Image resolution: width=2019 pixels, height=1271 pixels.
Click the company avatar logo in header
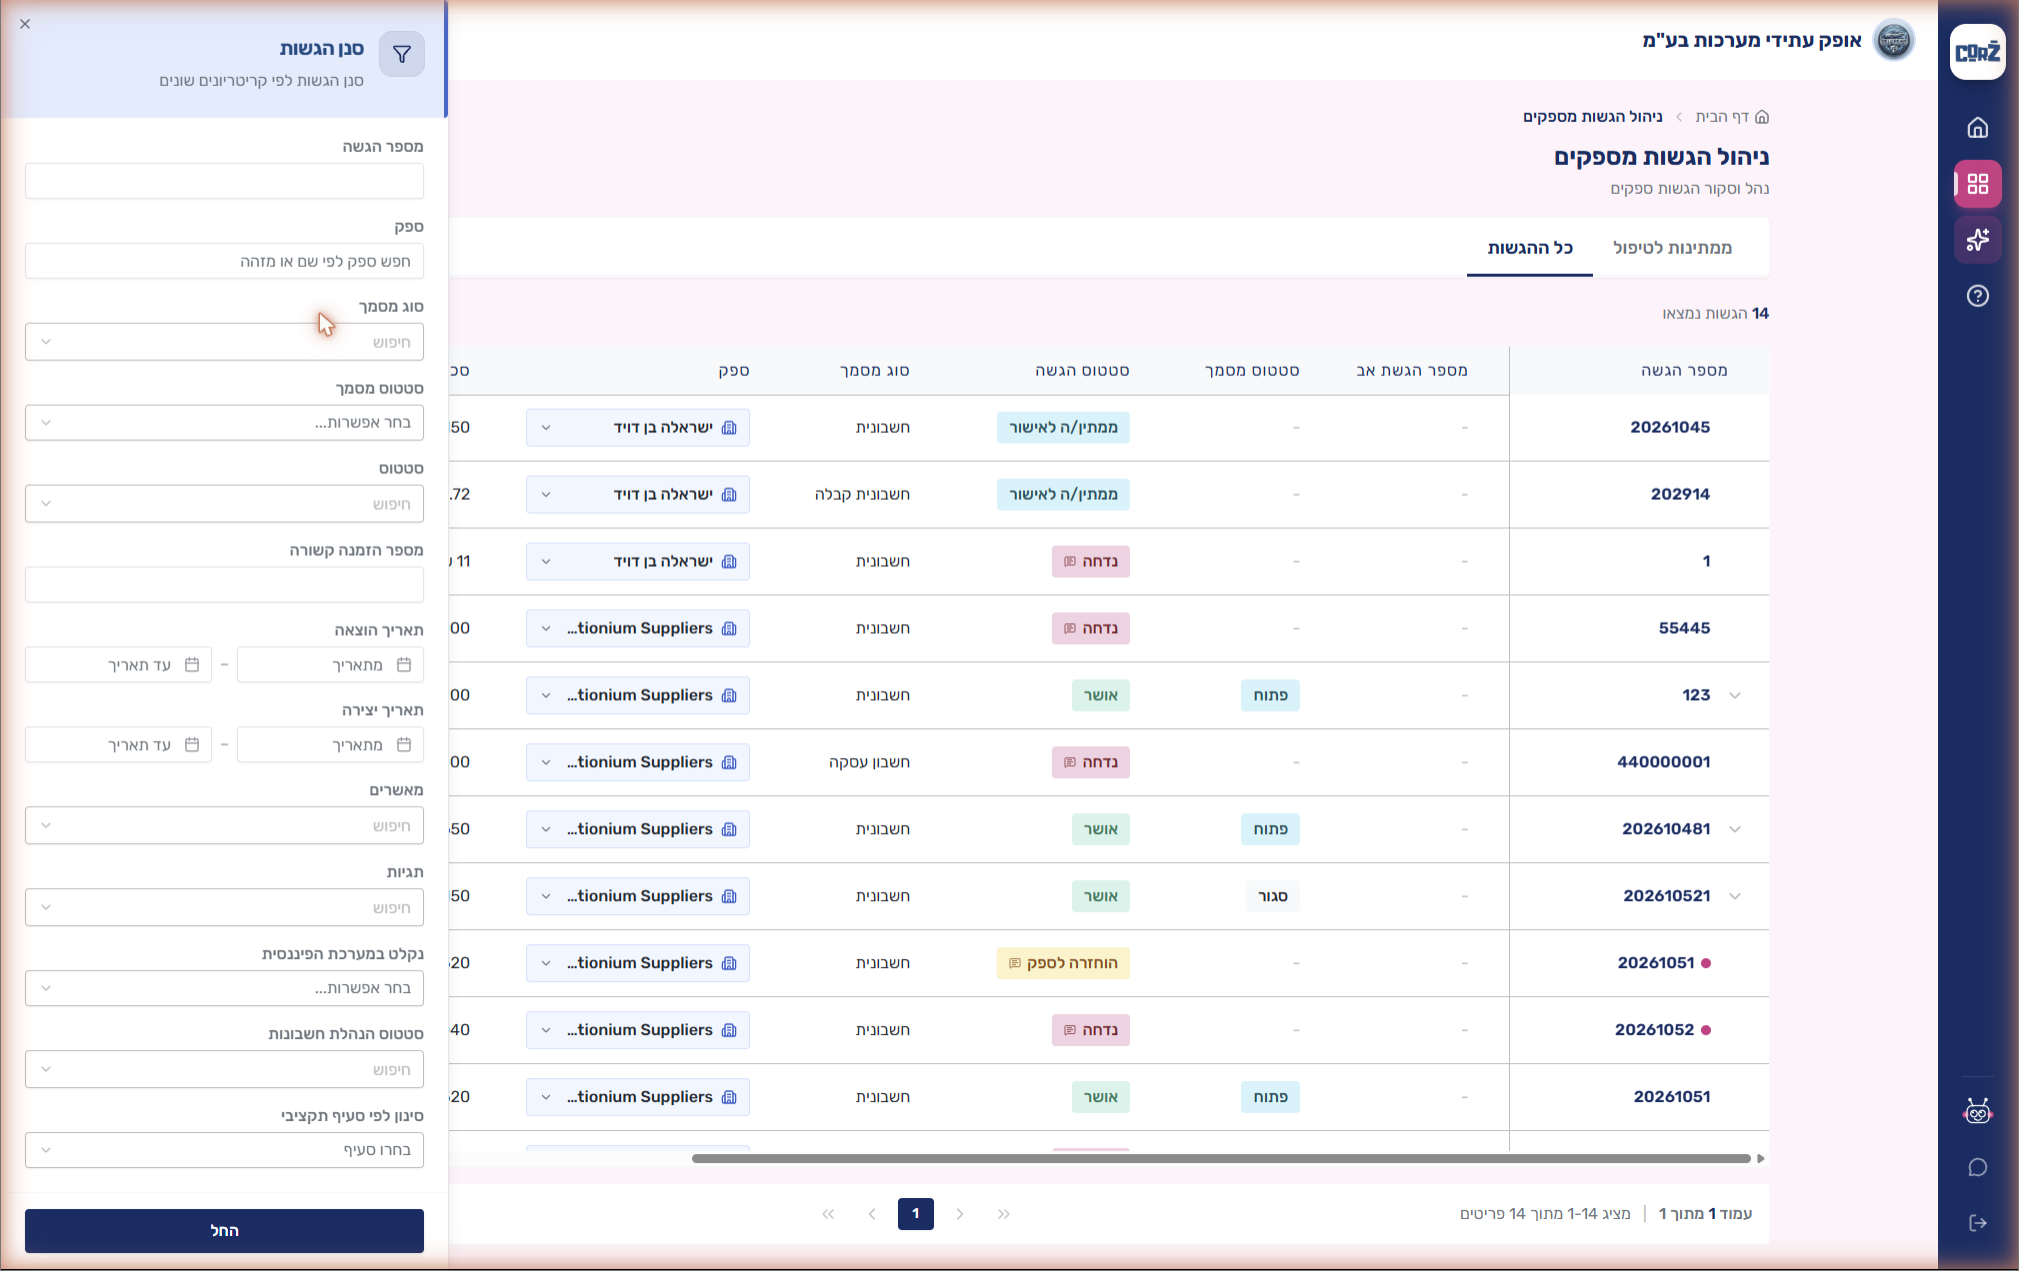pyautogui.click(x=1893, y=41)
